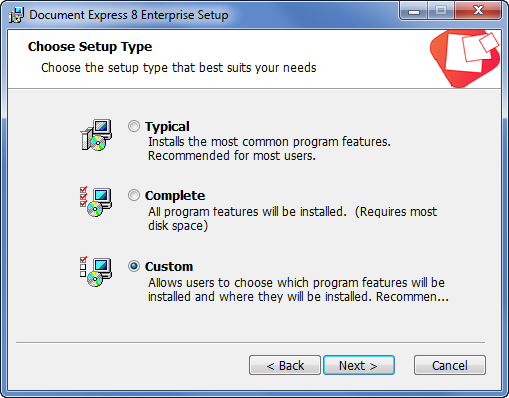Viewport: 509px width, 398px height.
Task: Click the Custom setup icon with checkboxes
Action: (x=96, y=272)
